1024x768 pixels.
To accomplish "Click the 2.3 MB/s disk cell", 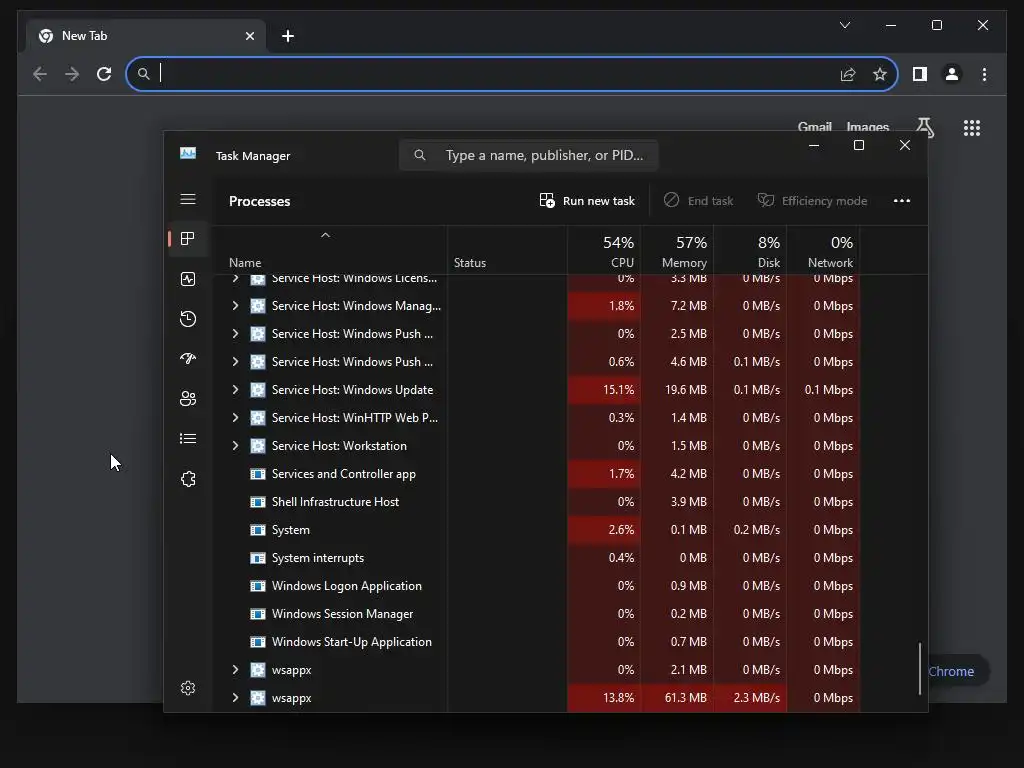I will pyautogui.click(x=750, y=698).
